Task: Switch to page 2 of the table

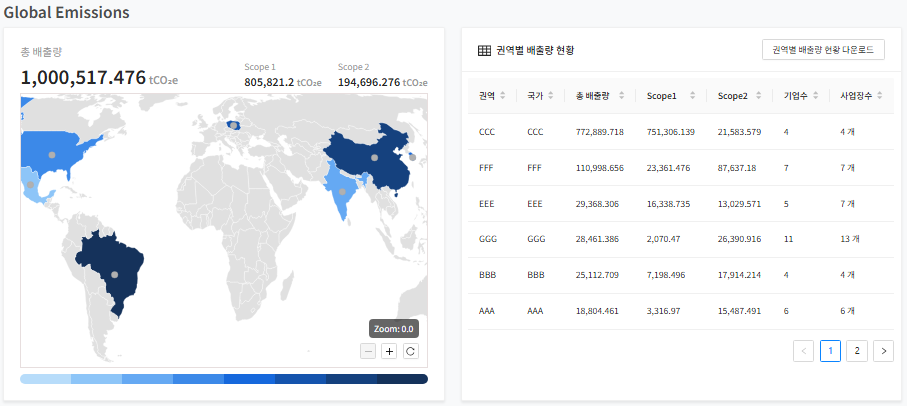Action: pos(856,350)
